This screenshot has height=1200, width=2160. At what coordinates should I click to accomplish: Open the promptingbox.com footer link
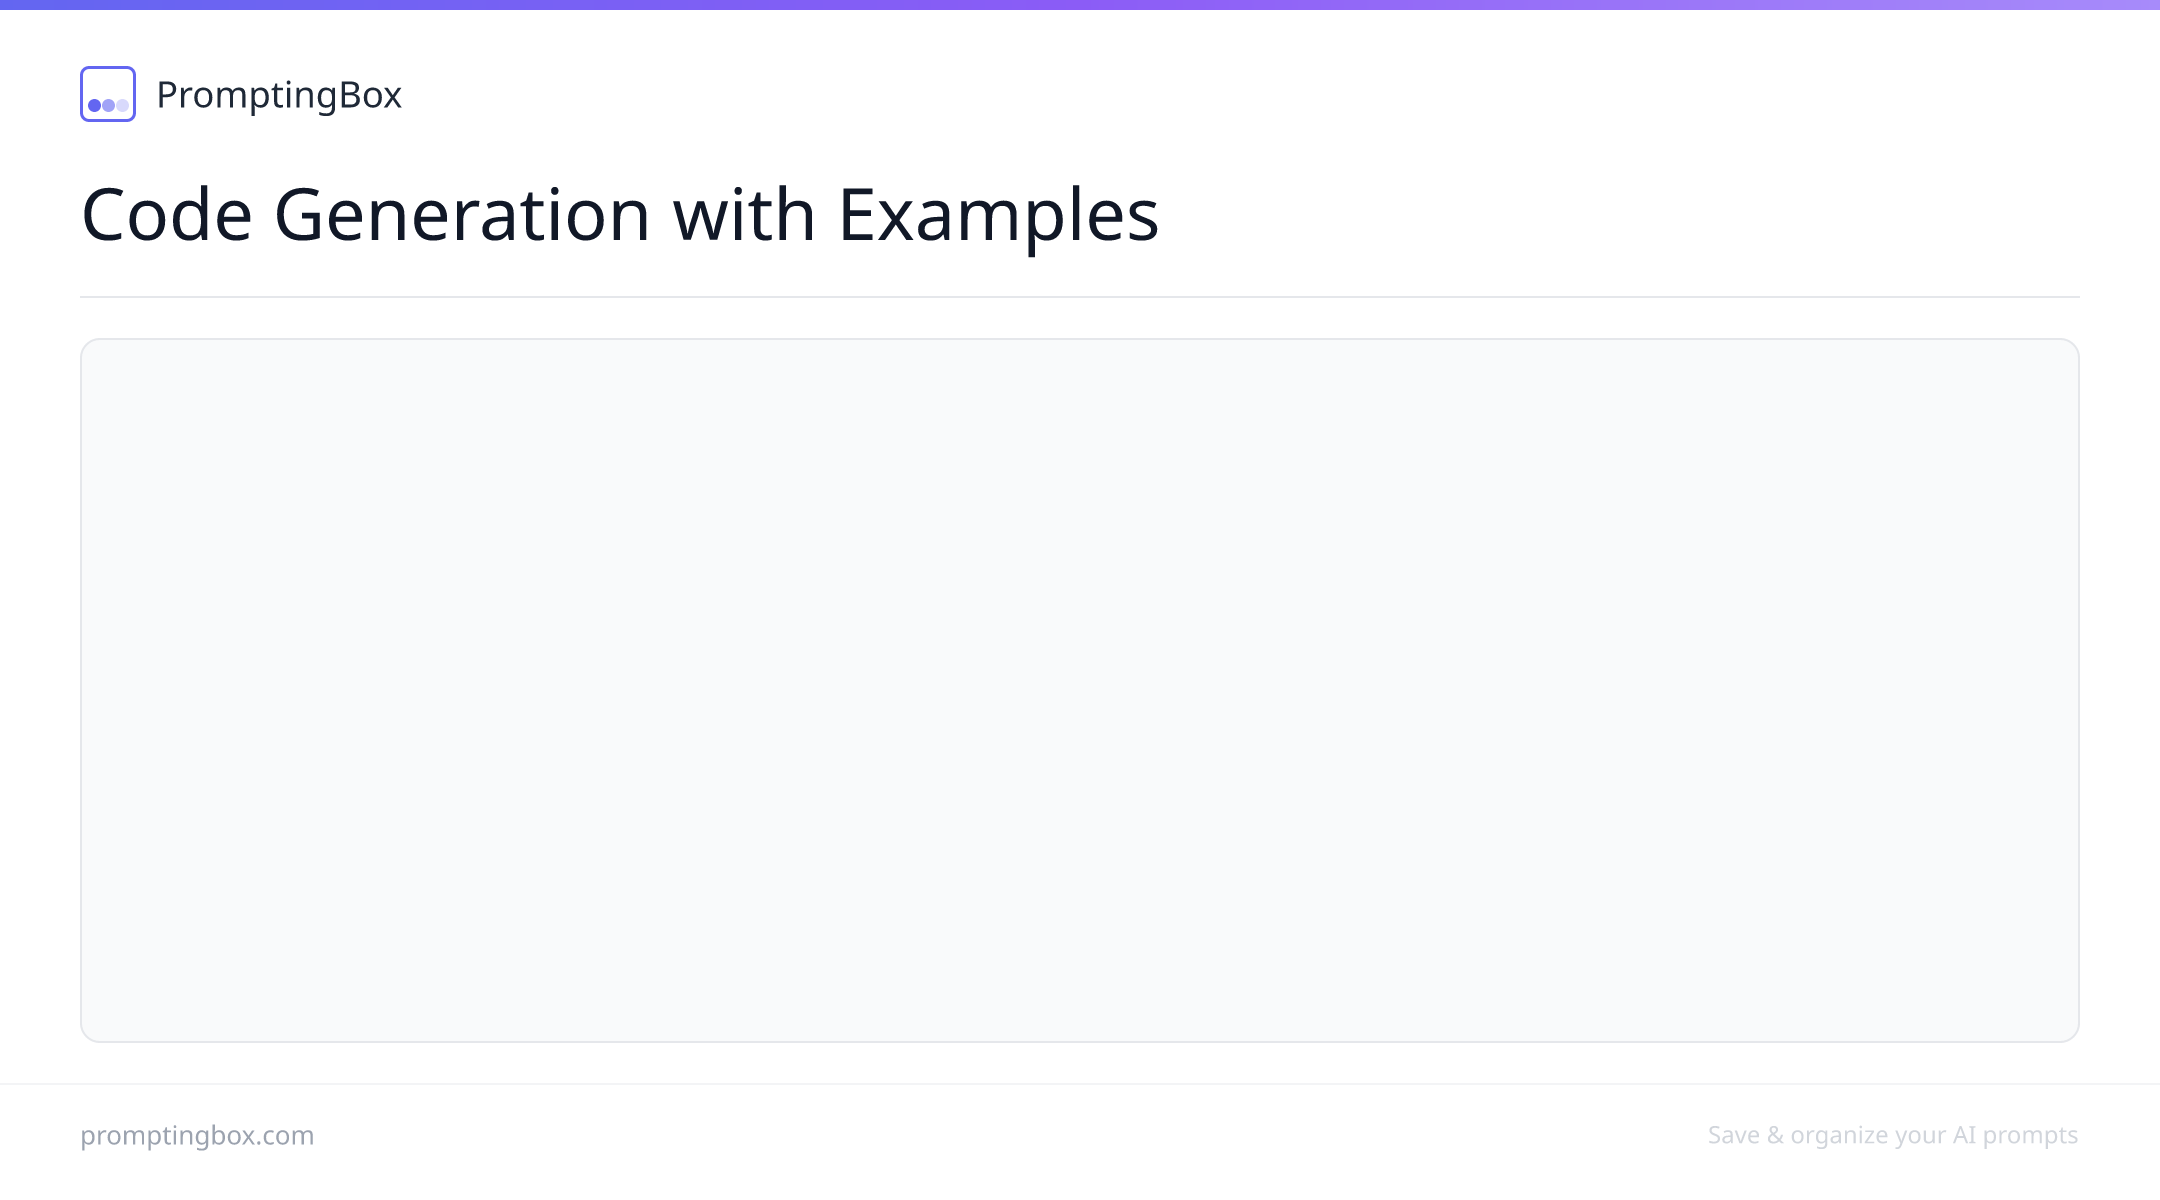(x=197, y=1136)
